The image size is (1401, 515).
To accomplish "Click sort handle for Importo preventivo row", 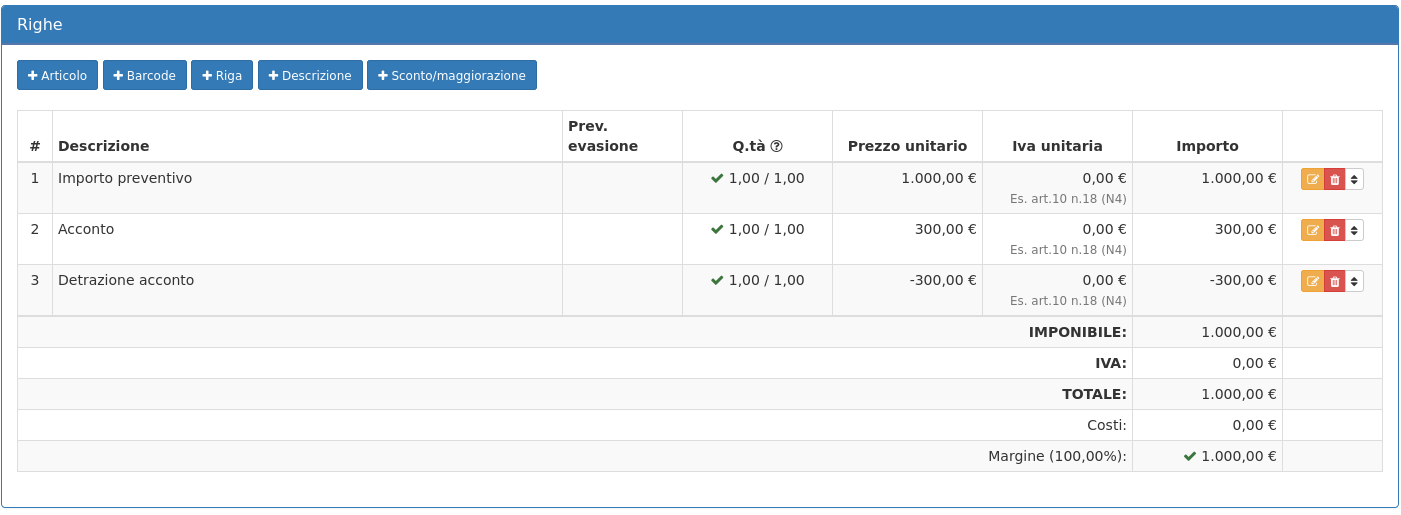I will coord(1354,179).
